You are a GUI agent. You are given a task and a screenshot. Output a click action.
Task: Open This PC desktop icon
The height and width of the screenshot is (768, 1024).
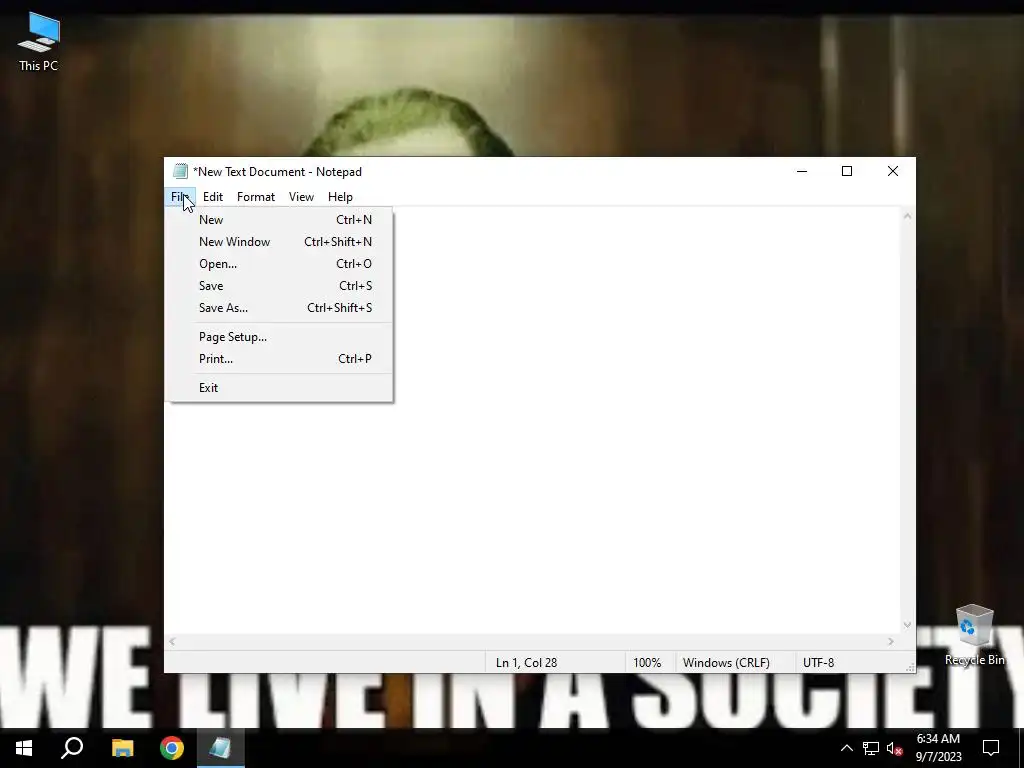coord(39,41)
